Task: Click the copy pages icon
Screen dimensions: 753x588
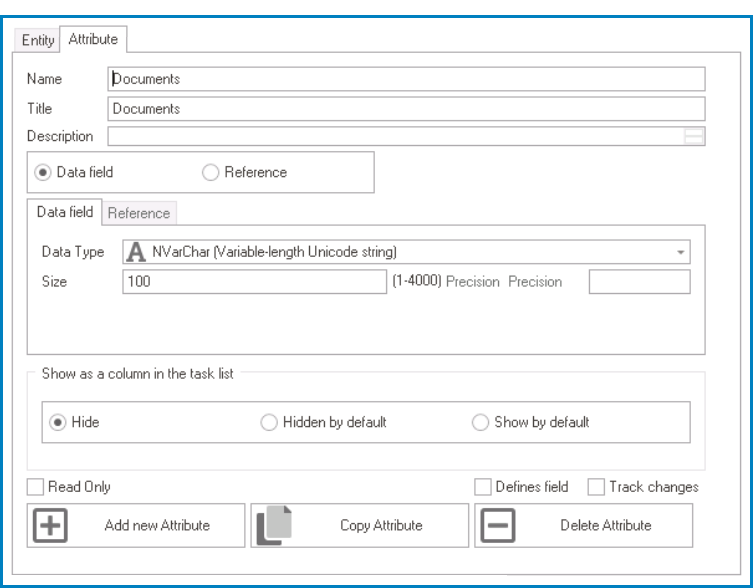Action: (274, 526)
